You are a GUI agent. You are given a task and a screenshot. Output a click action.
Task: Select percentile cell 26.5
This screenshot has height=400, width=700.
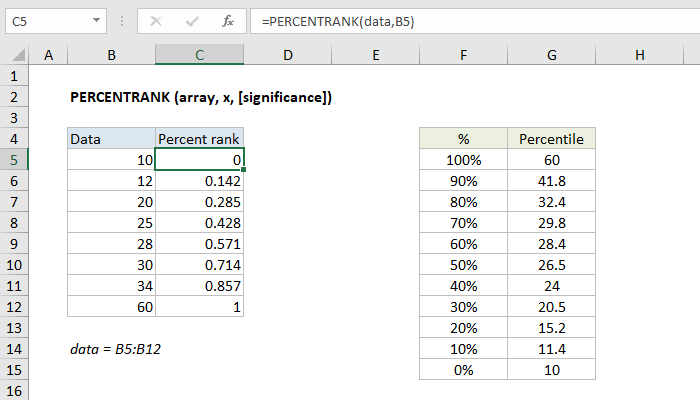pyautogui.click(x=552, y=265)
